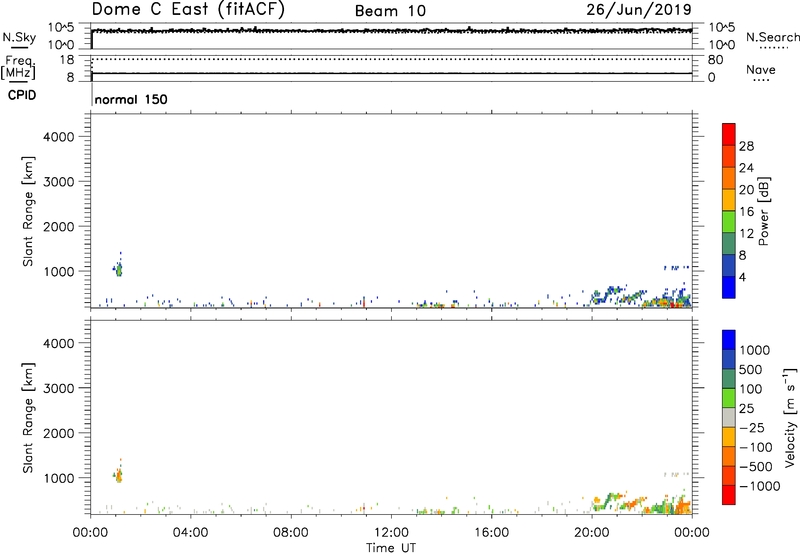Click the '3000' range tick in the velocity panel

point(59,388)
